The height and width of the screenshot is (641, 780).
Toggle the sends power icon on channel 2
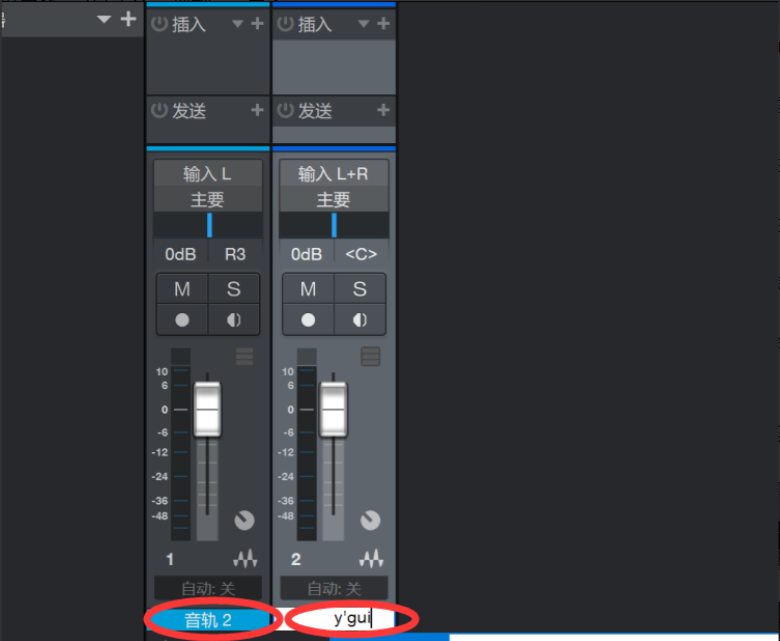tap(285, 110)
